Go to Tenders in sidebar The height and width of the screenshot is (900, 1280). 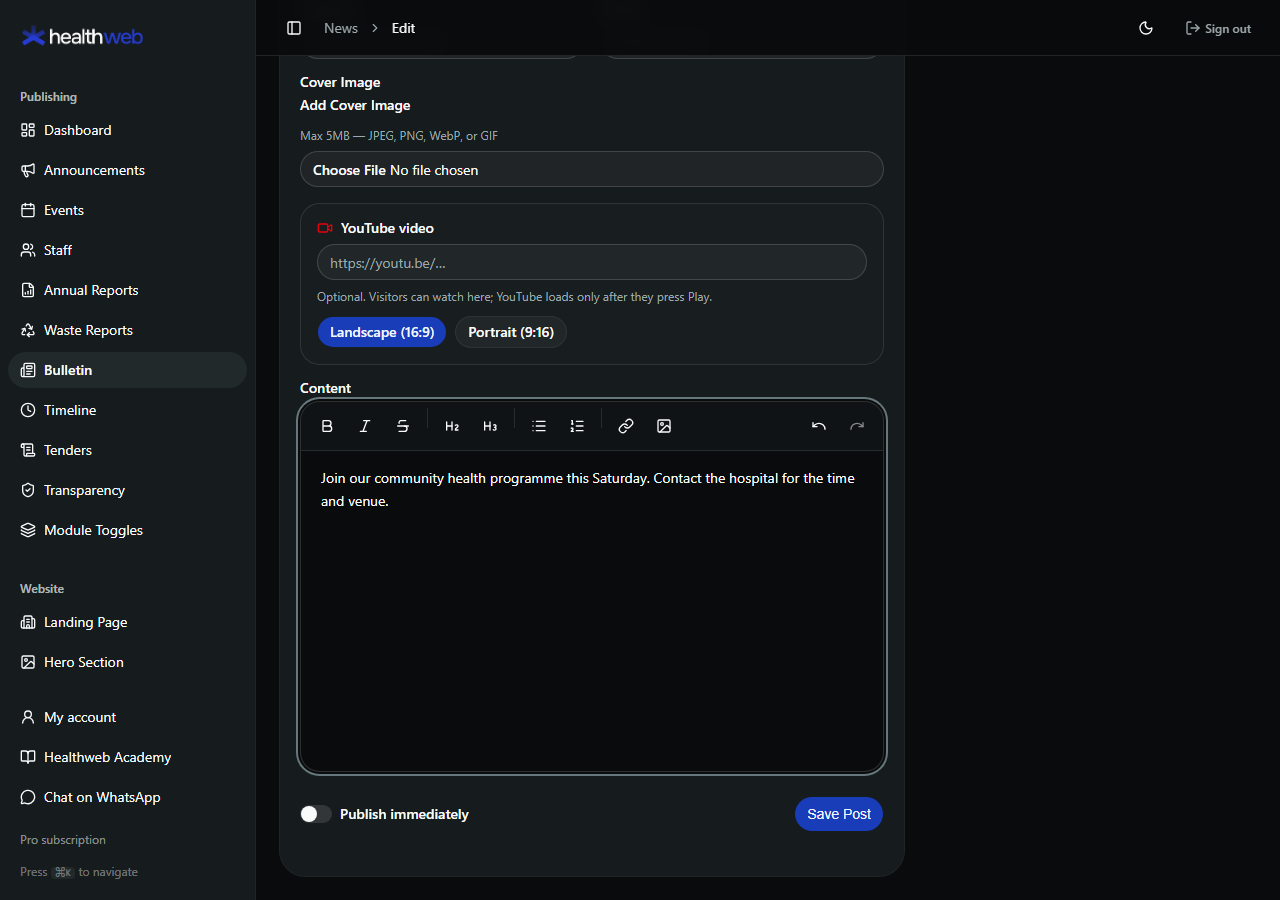(x=127, y=450)
